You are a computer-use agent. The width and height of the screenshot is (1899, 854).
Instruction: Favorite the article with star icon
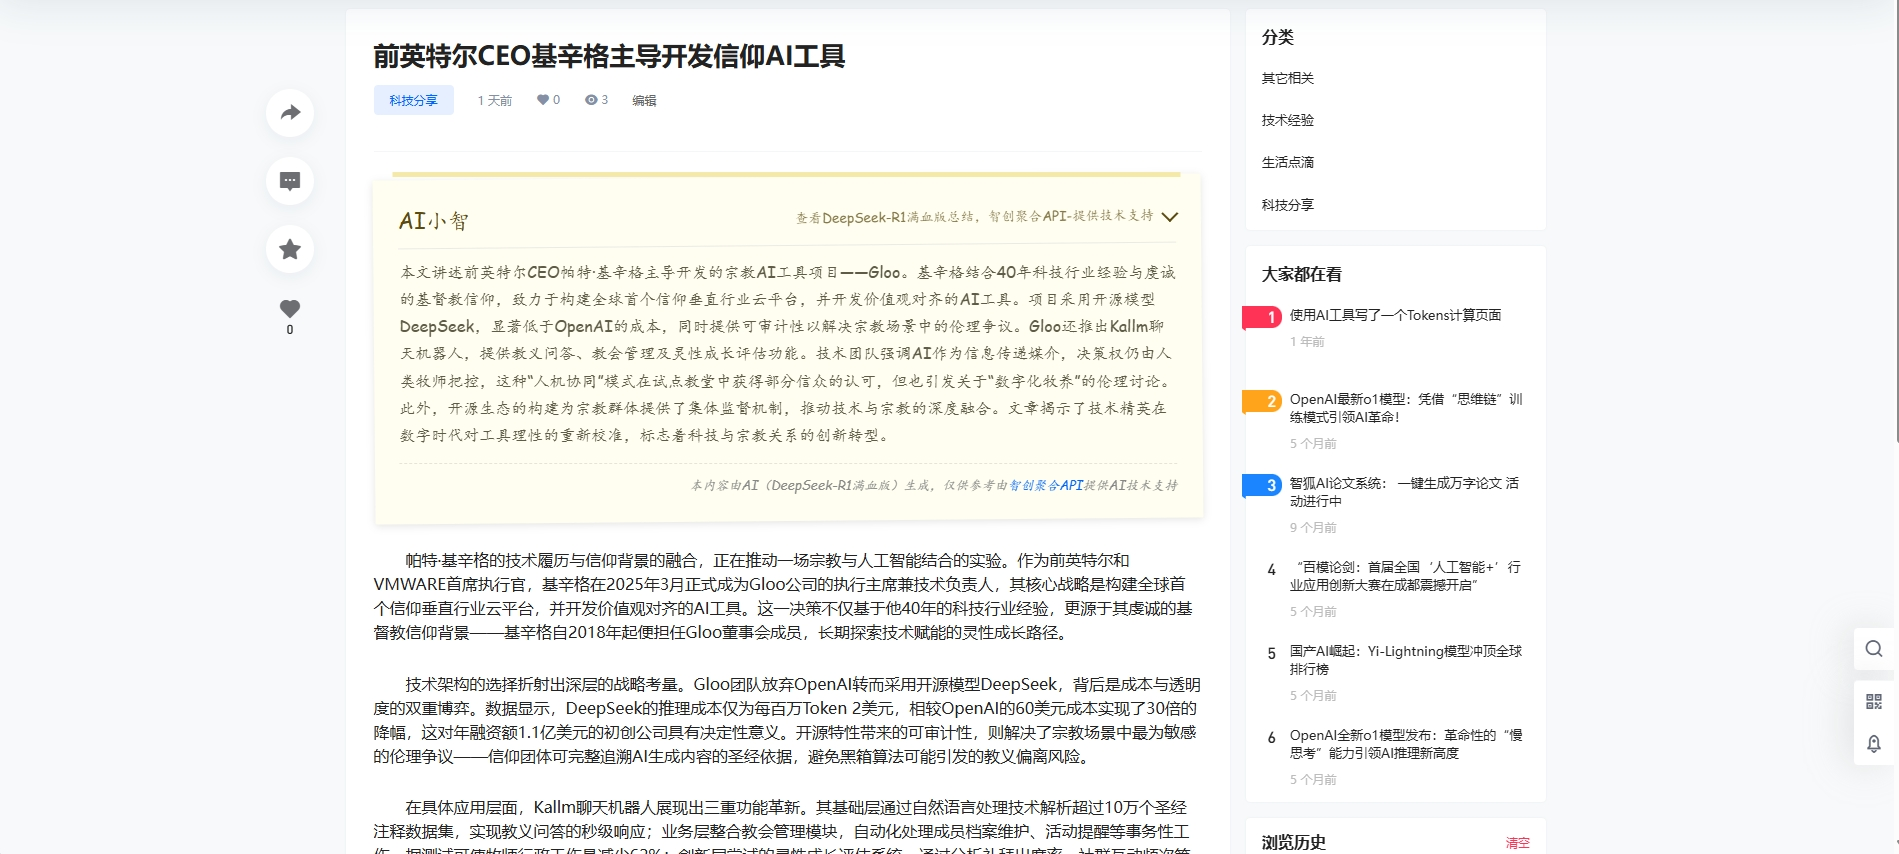click(290, 249)
